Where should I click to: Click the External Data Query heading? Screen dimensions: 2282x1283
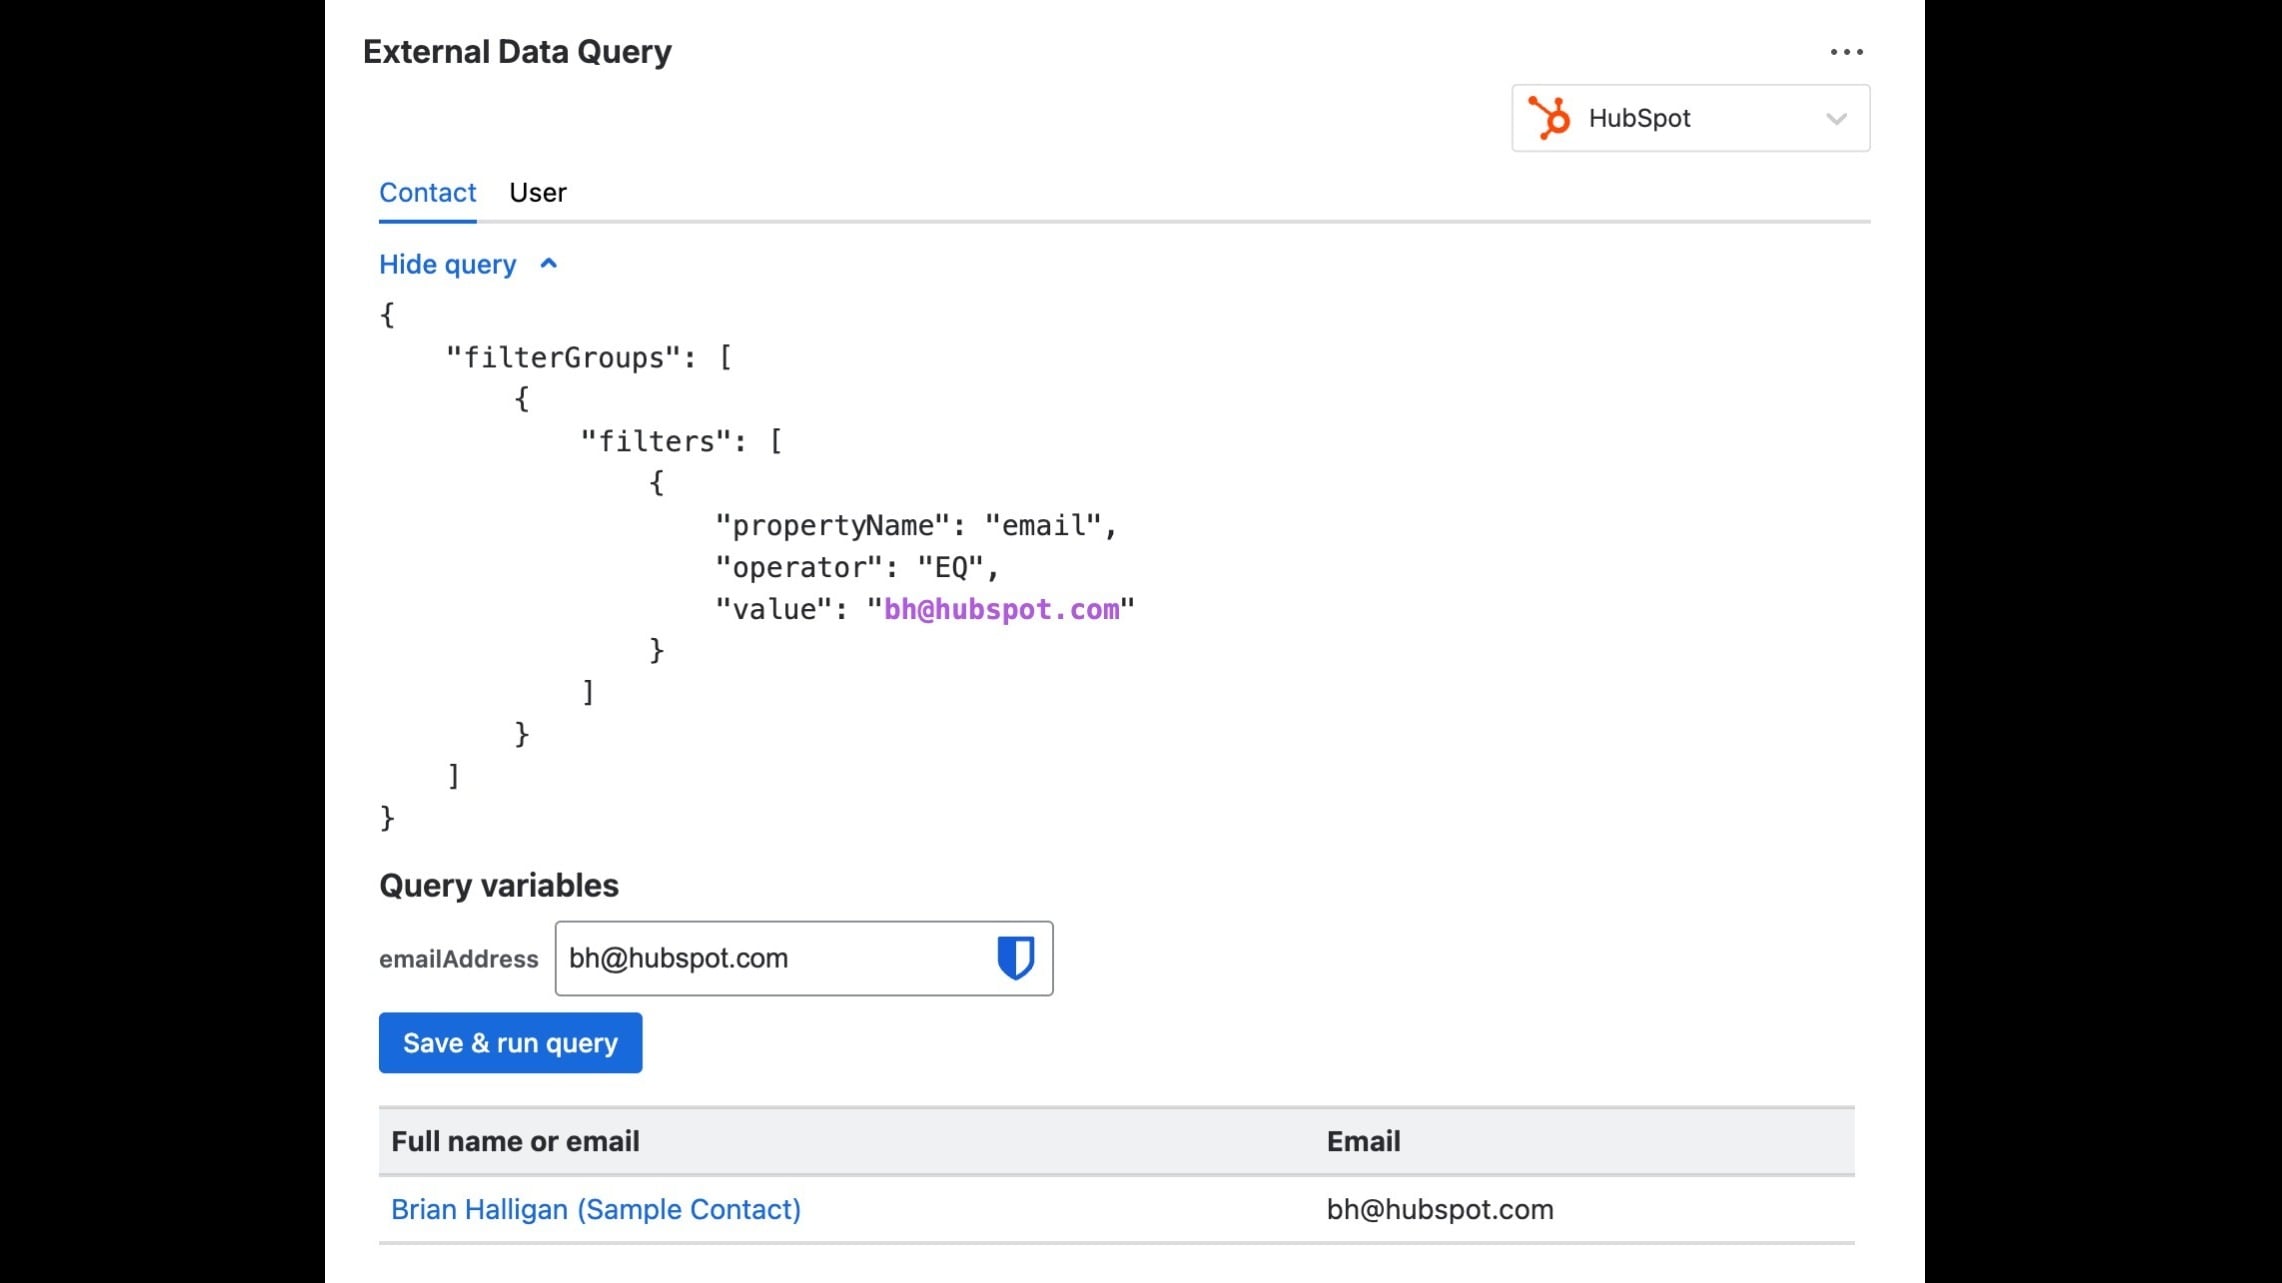coord(517,52)
